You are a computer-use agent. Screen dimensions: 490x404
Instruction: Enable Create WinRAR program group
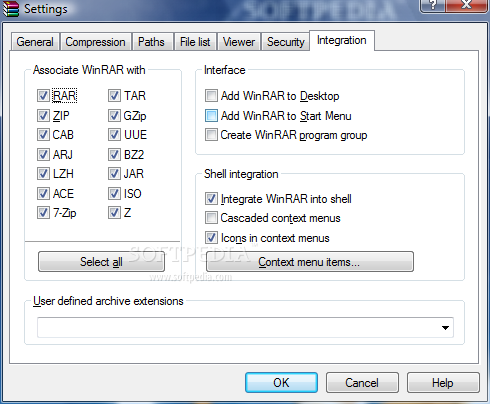click(211, 135)
